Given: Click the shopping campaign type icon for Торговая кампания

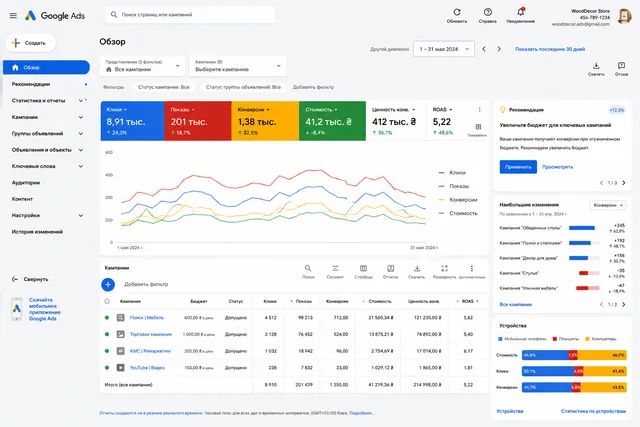Looking at the screenshot, I should [x=120, y=334].
